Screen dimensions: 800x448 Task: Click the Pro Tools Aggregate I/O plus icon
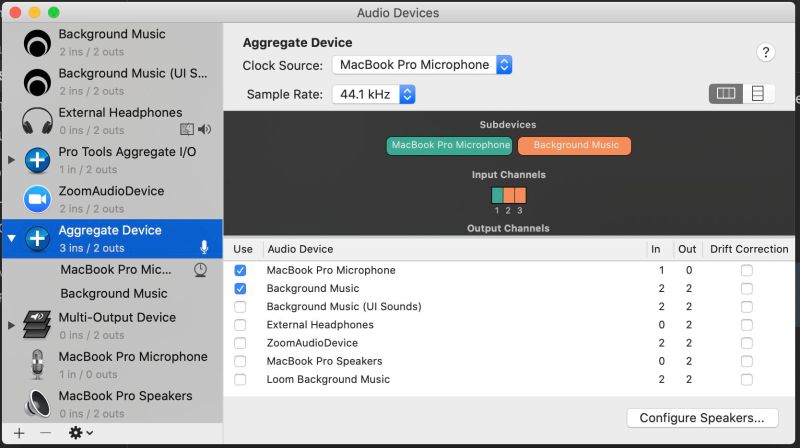(x=37, y=160)
